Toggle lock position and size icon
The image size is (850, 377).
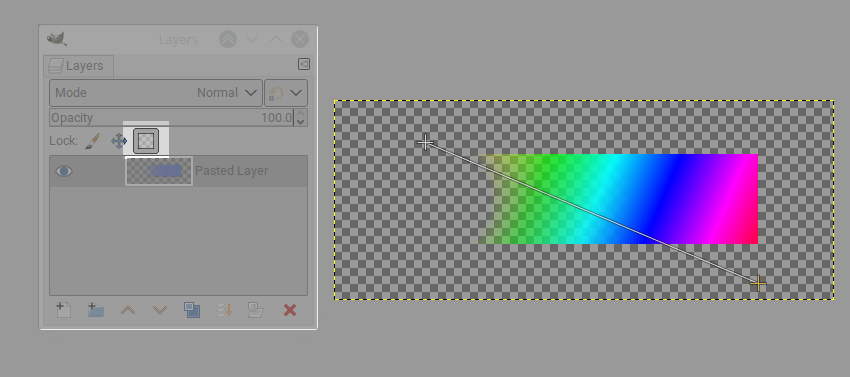coord(119,142)
